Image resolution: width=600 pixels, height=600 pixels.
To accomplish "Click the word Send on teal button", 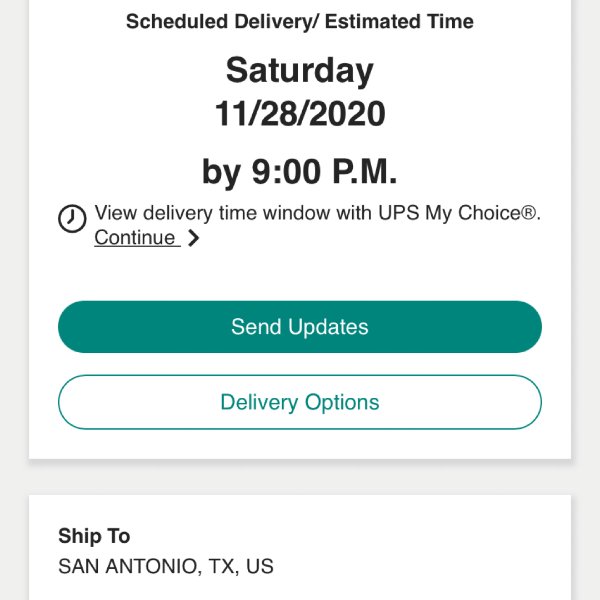I will pos(256,327).
